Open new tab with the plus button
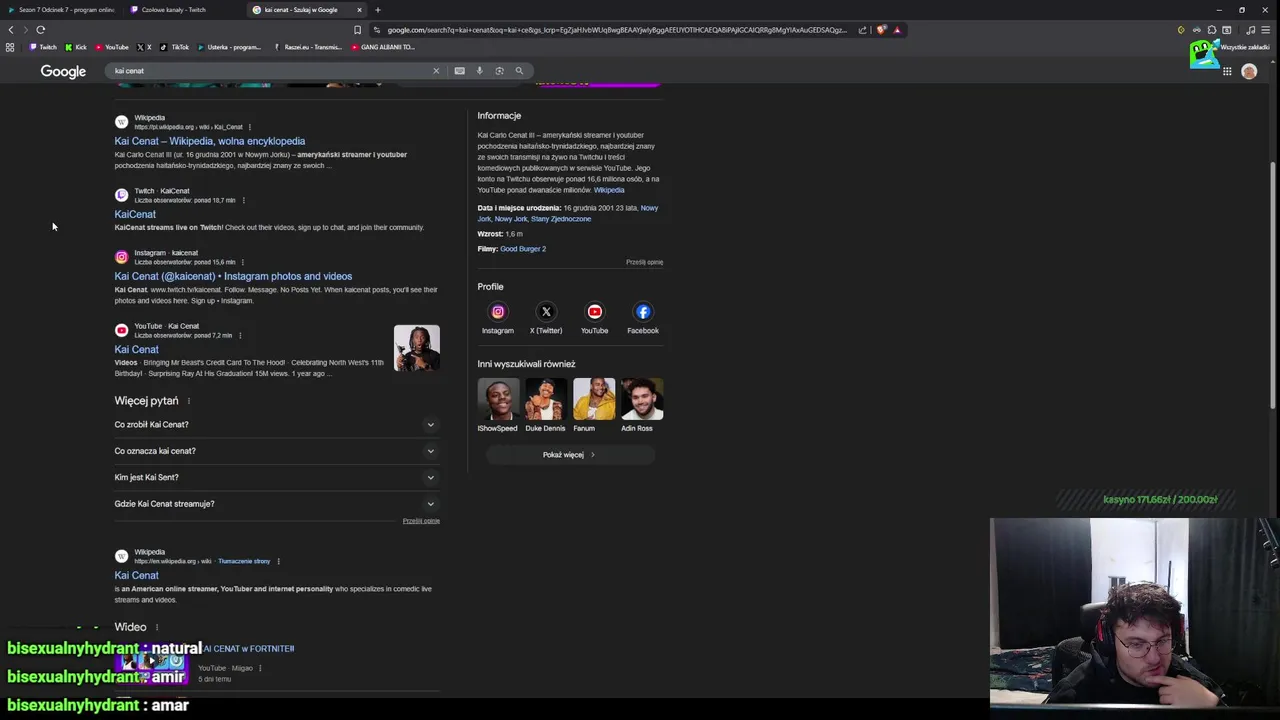 [x=377, y=10]
